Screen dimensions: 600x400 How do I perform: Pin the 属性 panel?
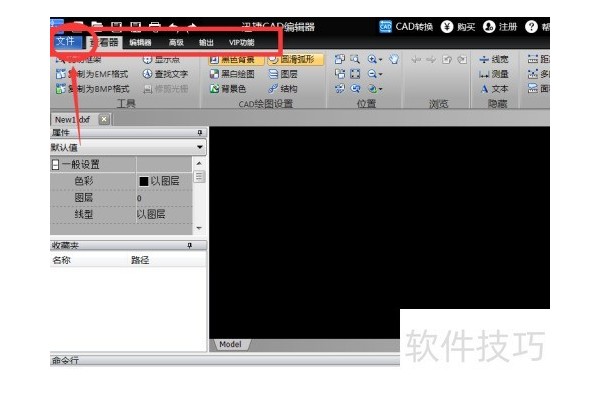(200, 133)
